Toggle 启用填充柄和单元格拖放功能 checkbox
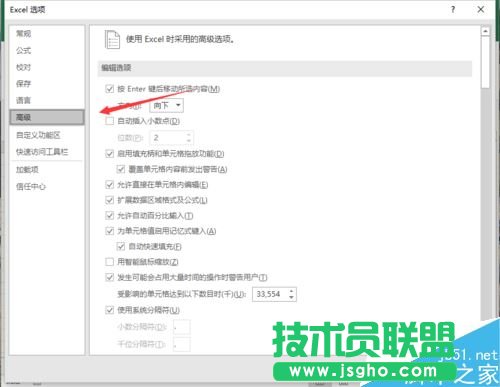Viewport: 500px width, 387px height. tap(109, 153)
